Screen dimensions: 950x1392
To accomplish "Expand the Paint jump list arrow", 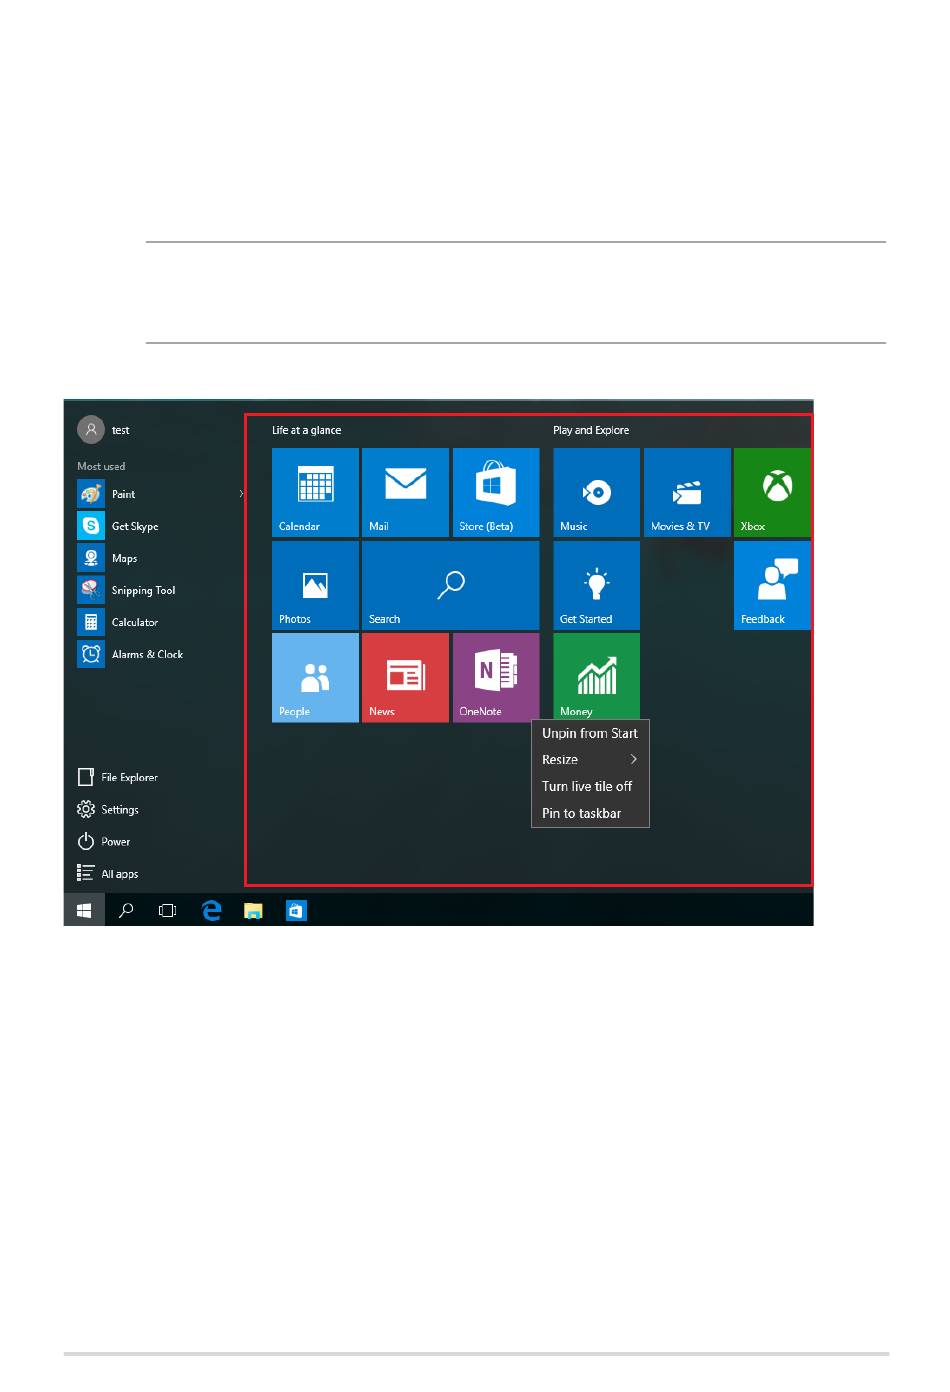I will coord(241,494).
